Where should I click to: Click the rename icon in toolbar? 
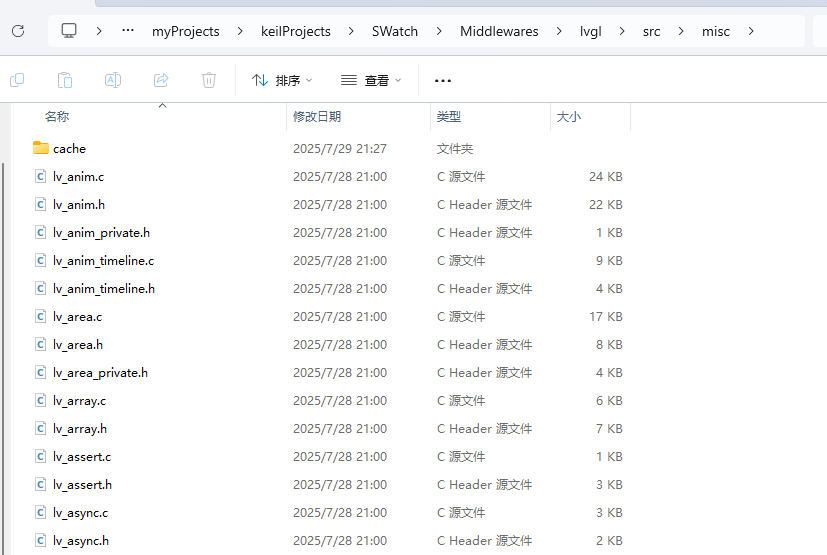pos(113,80)
